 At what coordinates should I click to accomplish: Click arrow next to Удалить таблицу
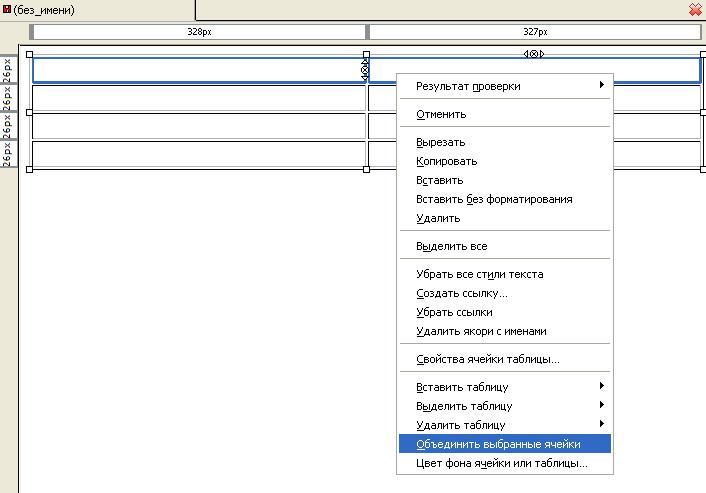coord(602,423)
